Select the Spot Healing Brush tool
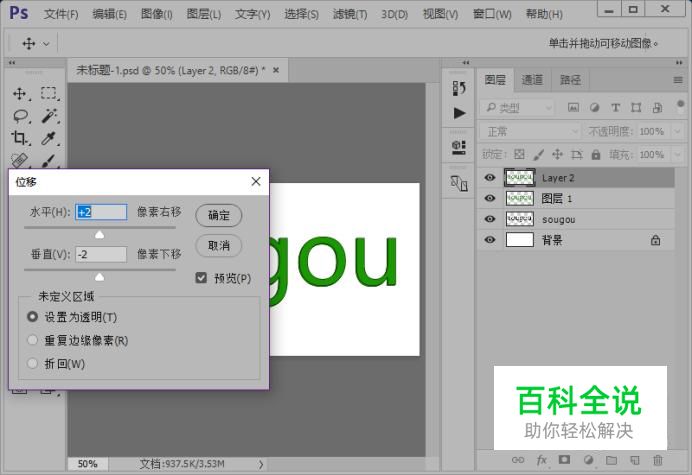The height and width of the screenshot is (475, 692). [x=19, y=160]
